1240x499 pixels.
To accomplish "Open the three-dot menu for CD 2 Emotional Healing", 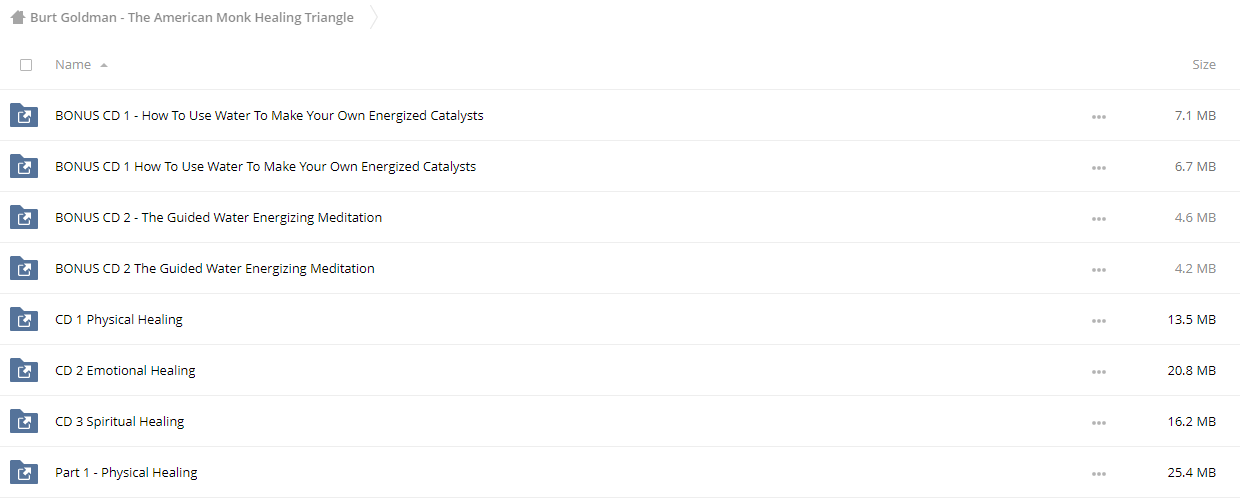I will click(x=1099, y=372).
